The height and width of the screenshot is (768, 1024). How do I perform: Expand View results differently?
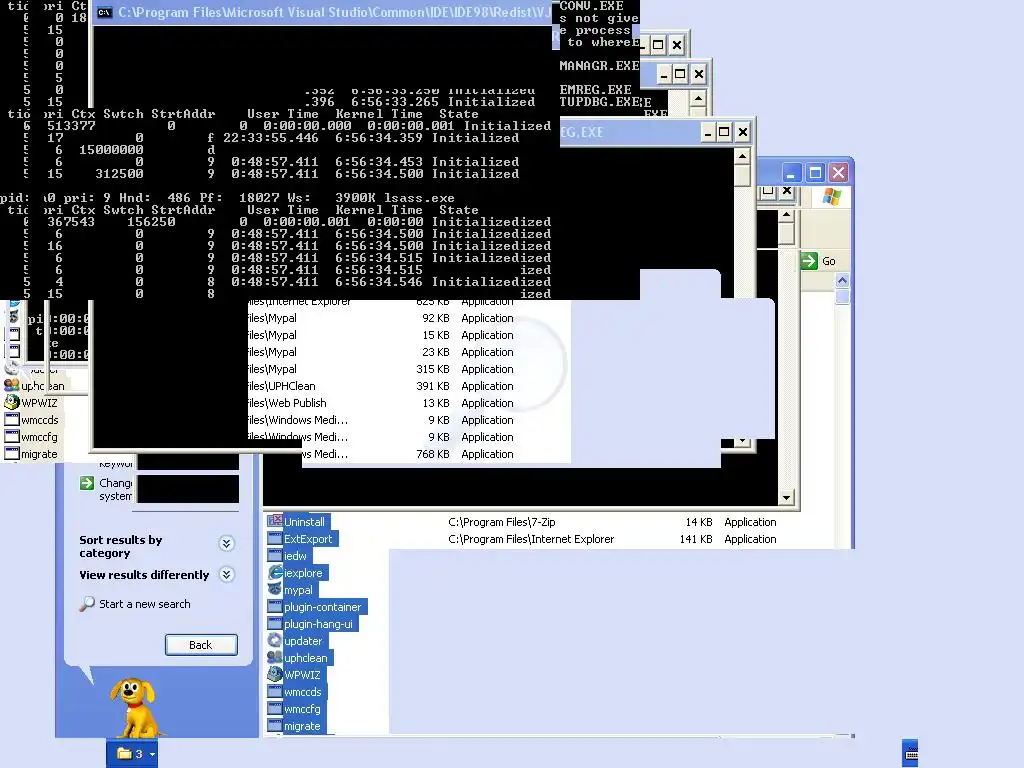(227, 575)
